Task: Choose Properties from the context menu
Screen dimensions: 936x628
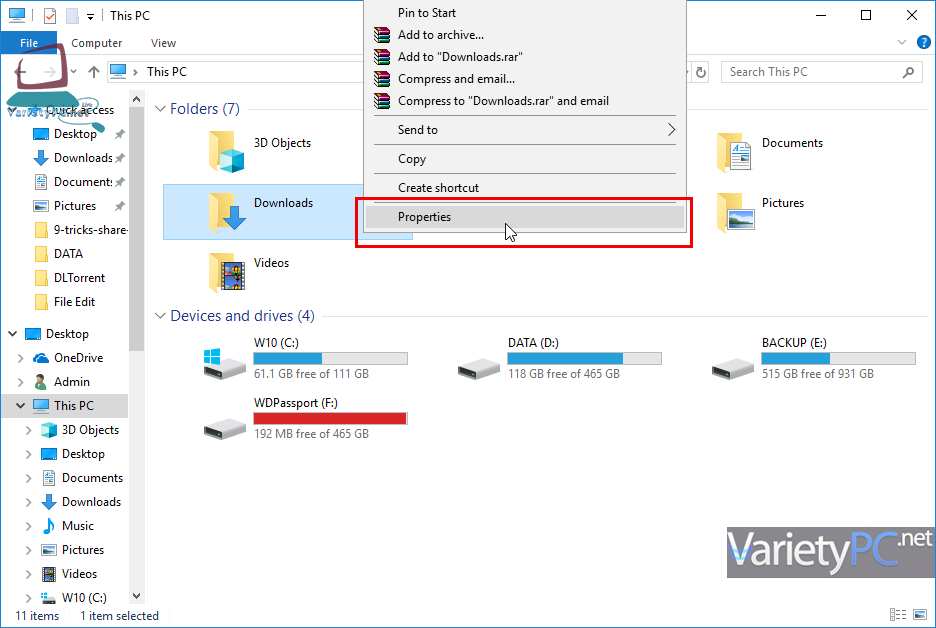Action: [x=424, y=217]
